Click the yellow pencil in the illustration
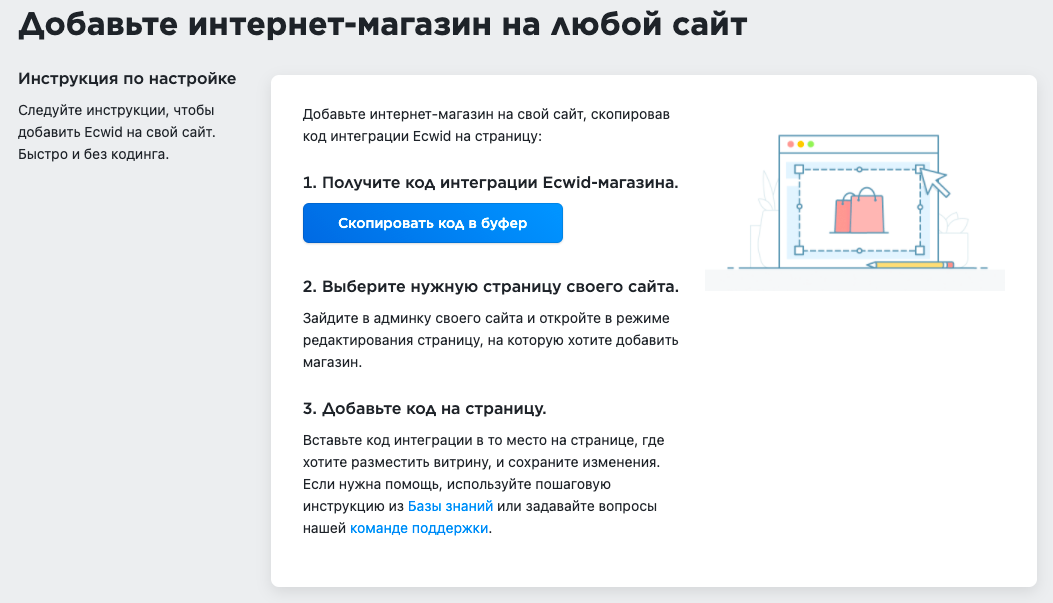 click(910, 265)
